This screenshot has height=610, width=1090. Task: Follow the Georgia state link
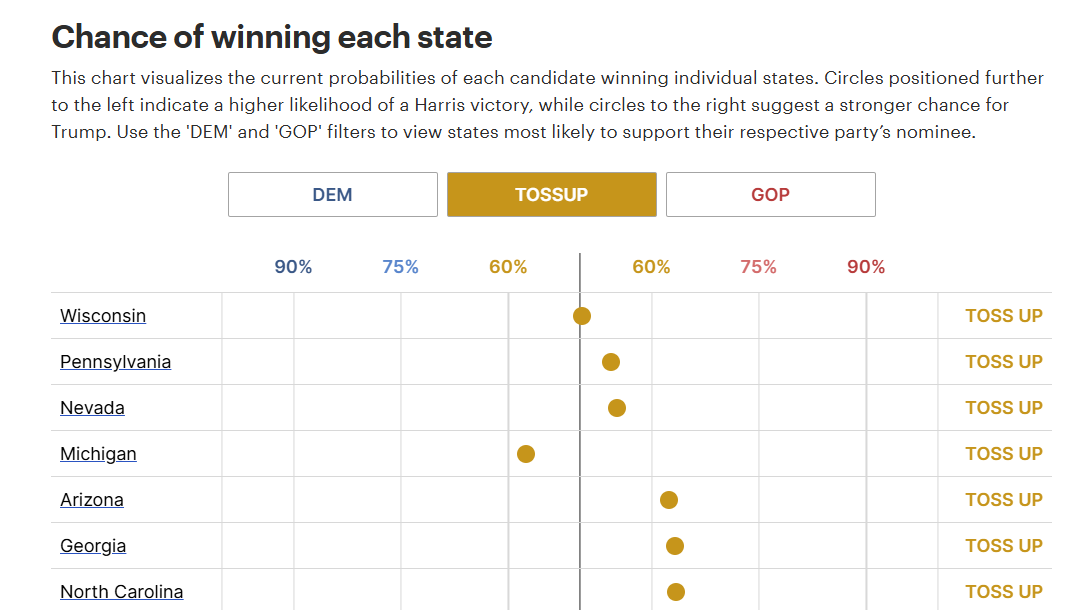(x=93, y=546)
